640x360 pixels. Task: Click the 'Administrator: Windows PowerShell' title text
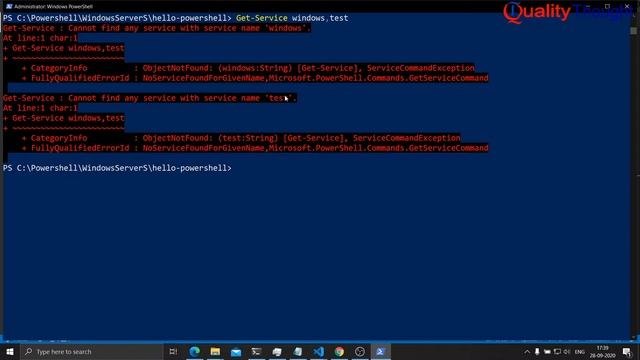53,7
